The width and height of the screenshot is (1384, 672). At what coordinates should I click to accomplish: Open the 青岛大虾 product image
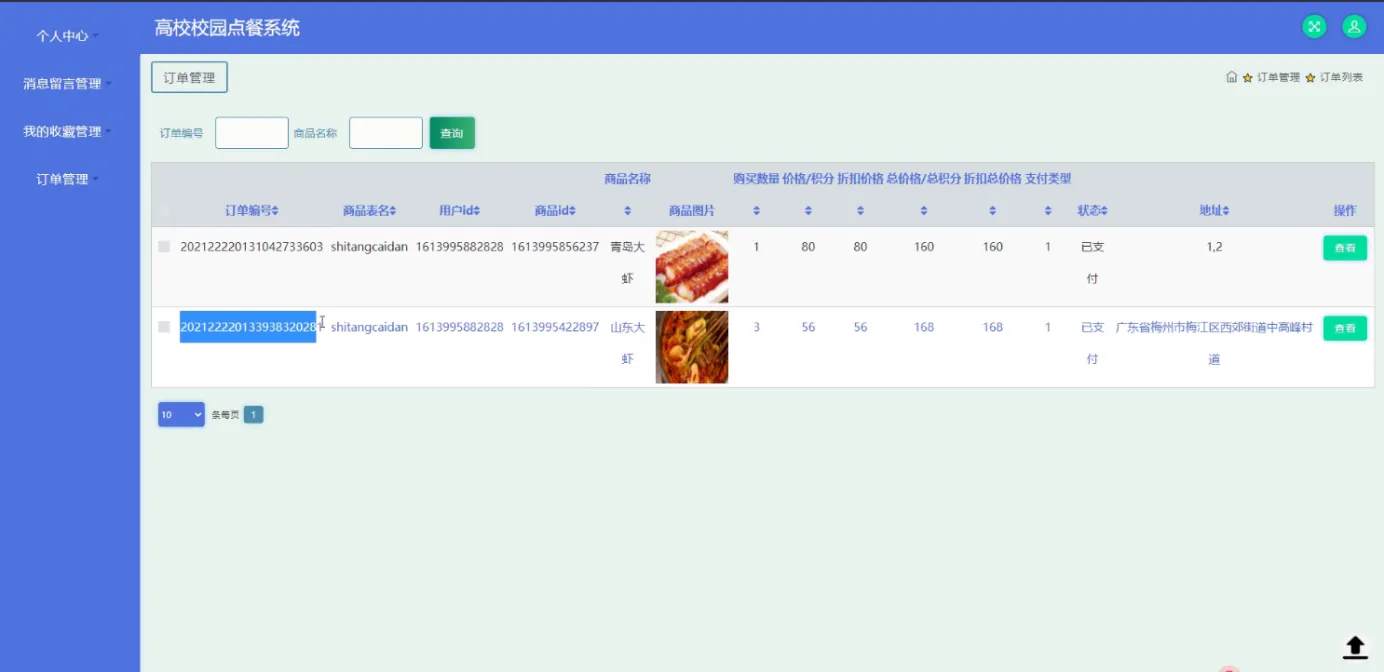pos(692,267)
